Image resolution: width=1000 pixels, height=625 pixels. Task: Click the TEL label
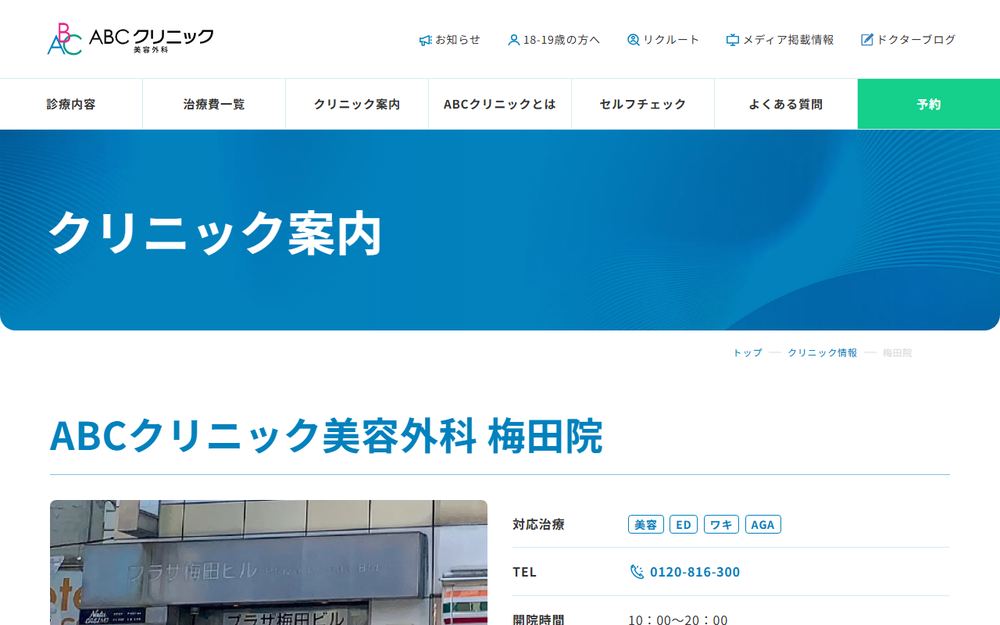pos(524,572)
